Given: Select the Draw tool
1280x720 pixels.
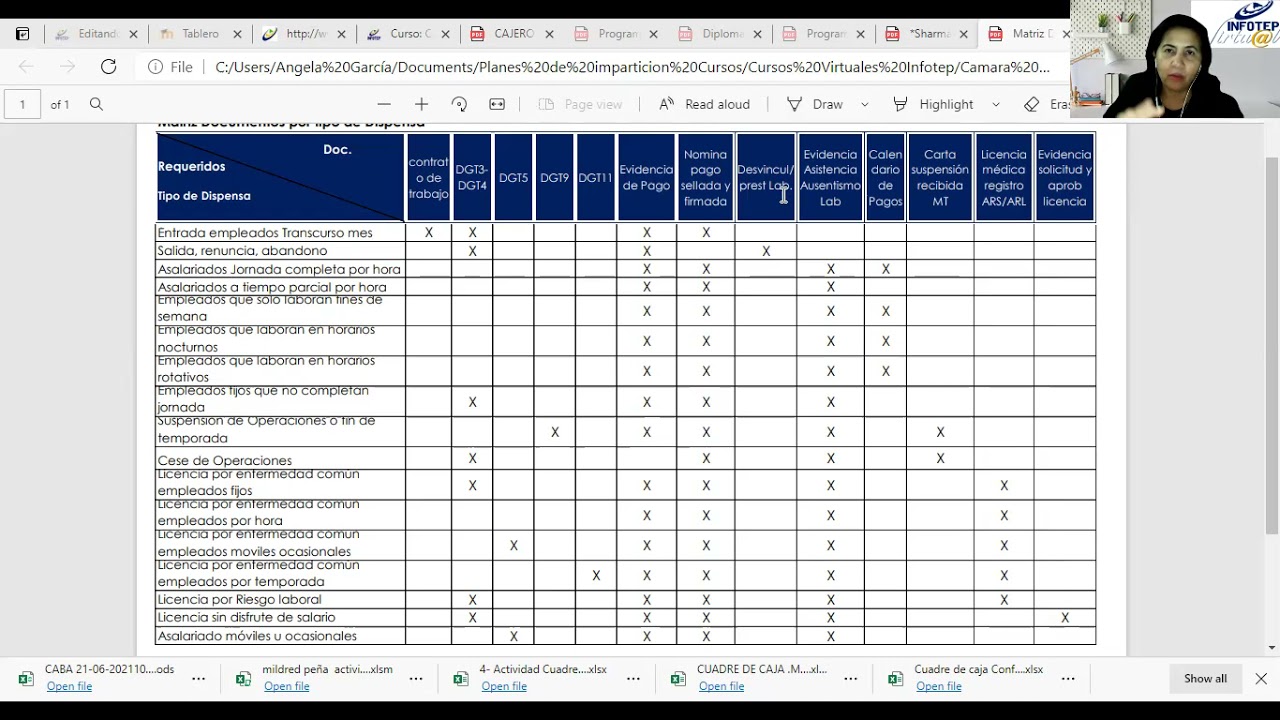Looking at the screenshot, I should coord(815,104).
